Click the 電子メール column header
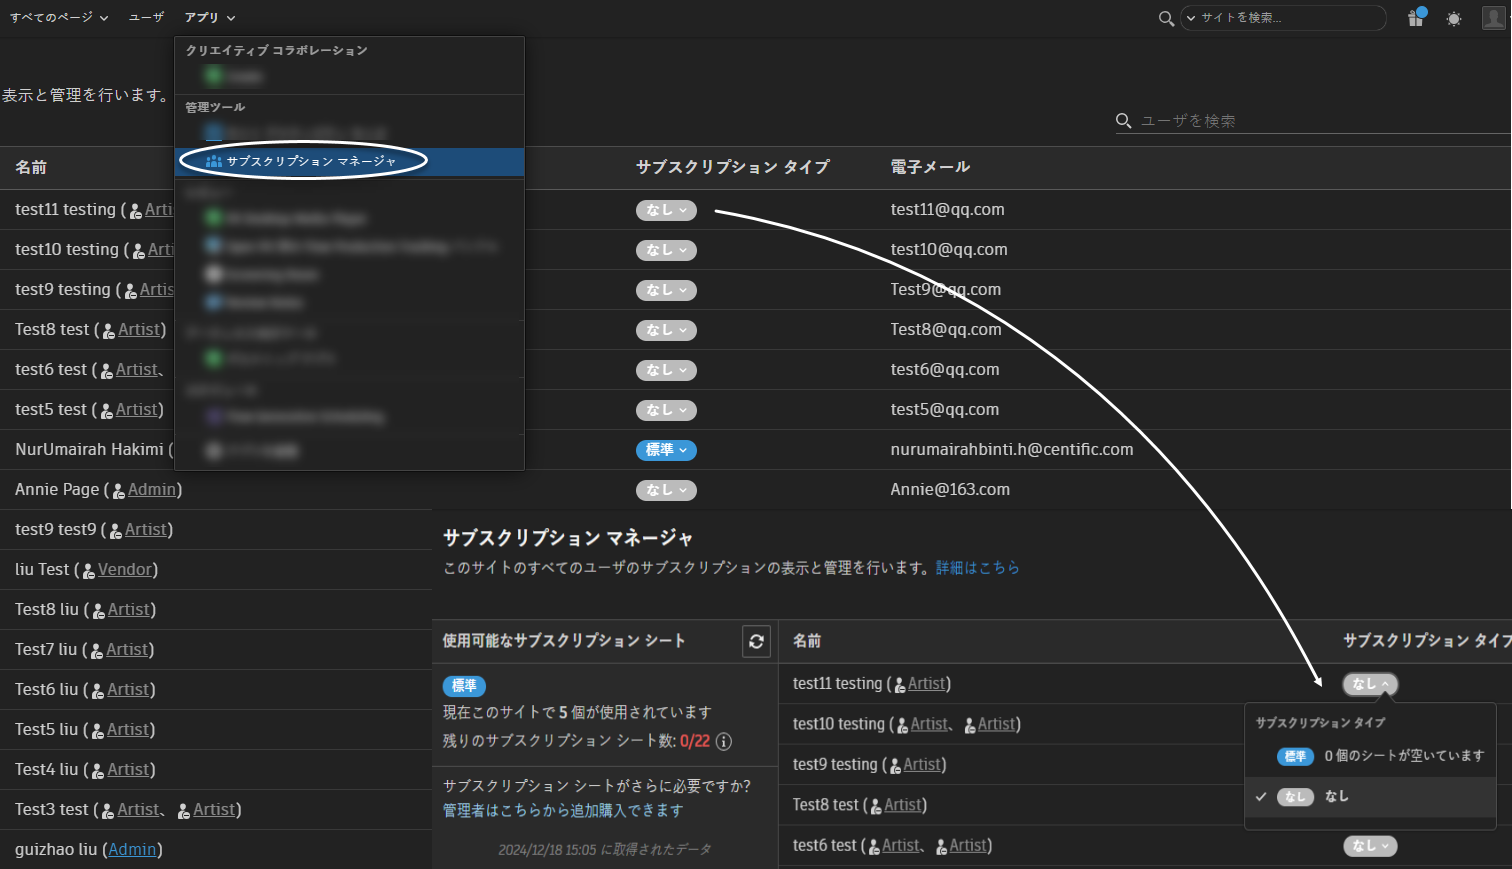The width and height of the screenshot is (1512, 869). [930, 167]
